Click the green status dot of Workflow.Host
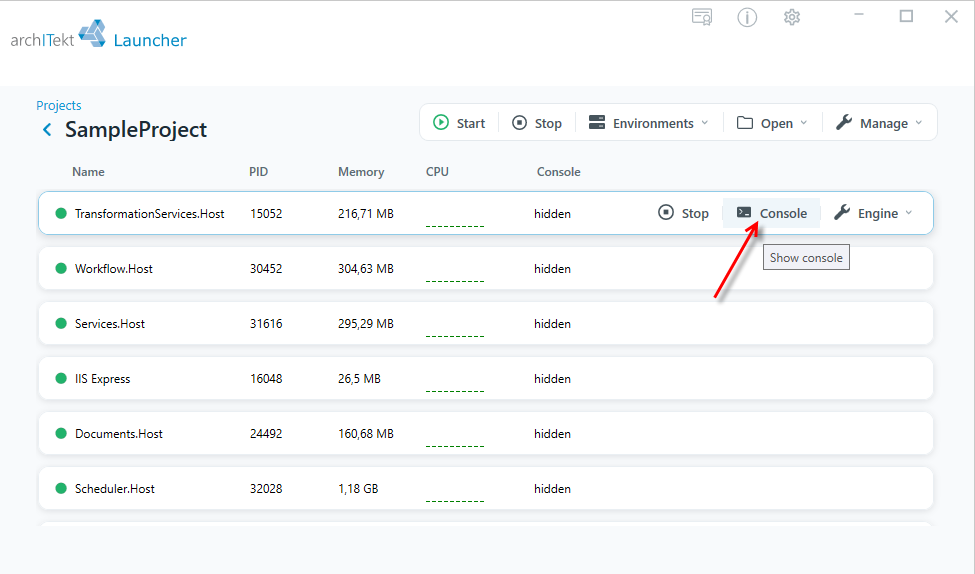The width and height of the screenshot is (975, 574). pyautogui.click(x=61, y=269)
